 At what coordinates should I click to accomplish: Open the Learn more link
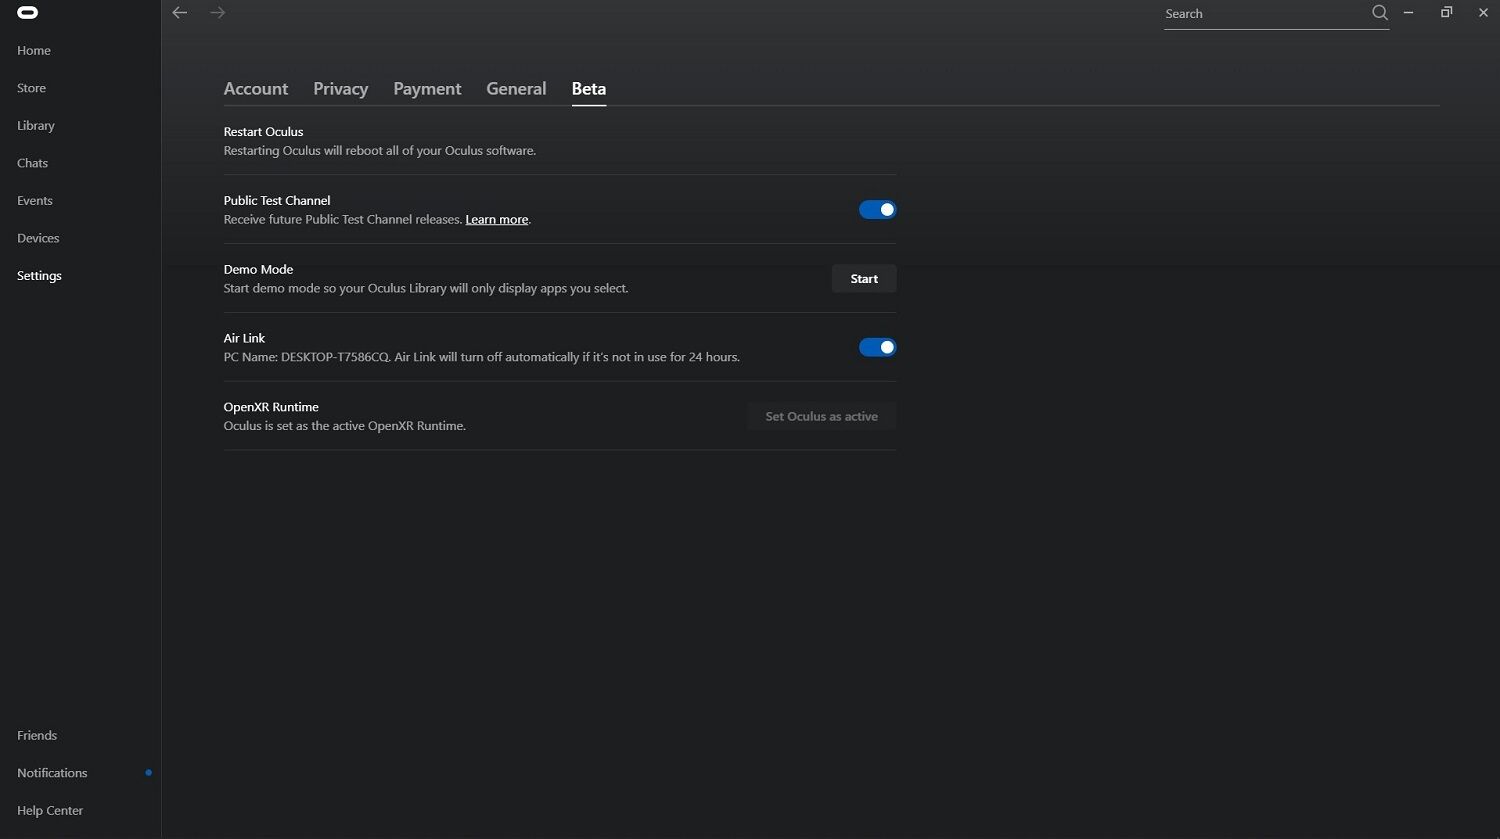(x=497, y=220)
